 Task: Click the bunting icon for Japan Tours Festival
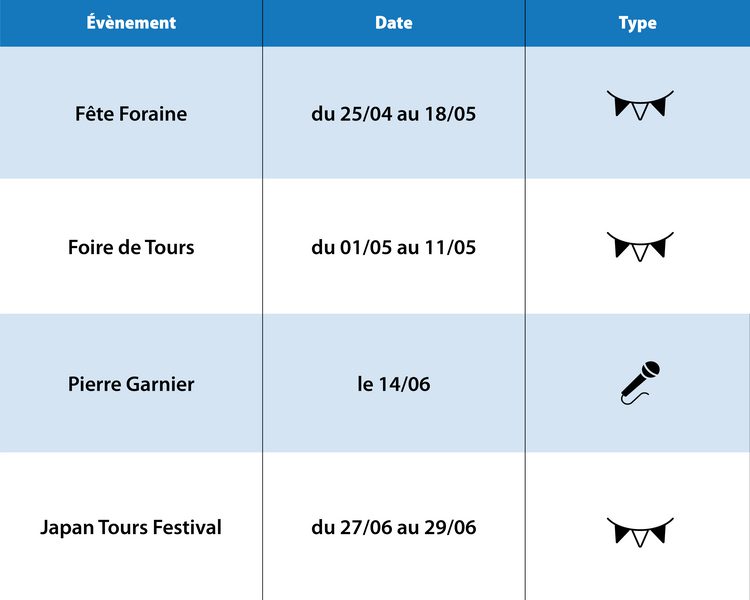pyautogui.click(x=640, y=532)
